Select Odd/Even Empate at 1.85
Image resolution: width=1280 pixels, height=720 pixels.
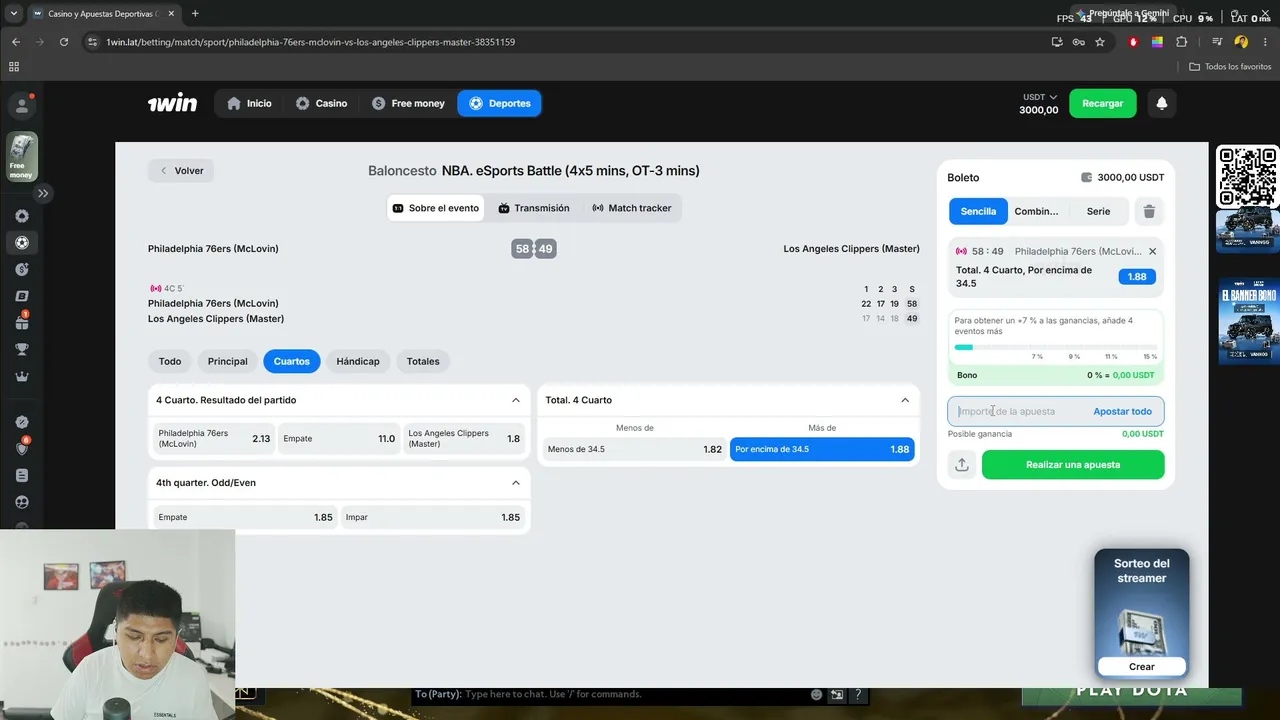[245, 517]
